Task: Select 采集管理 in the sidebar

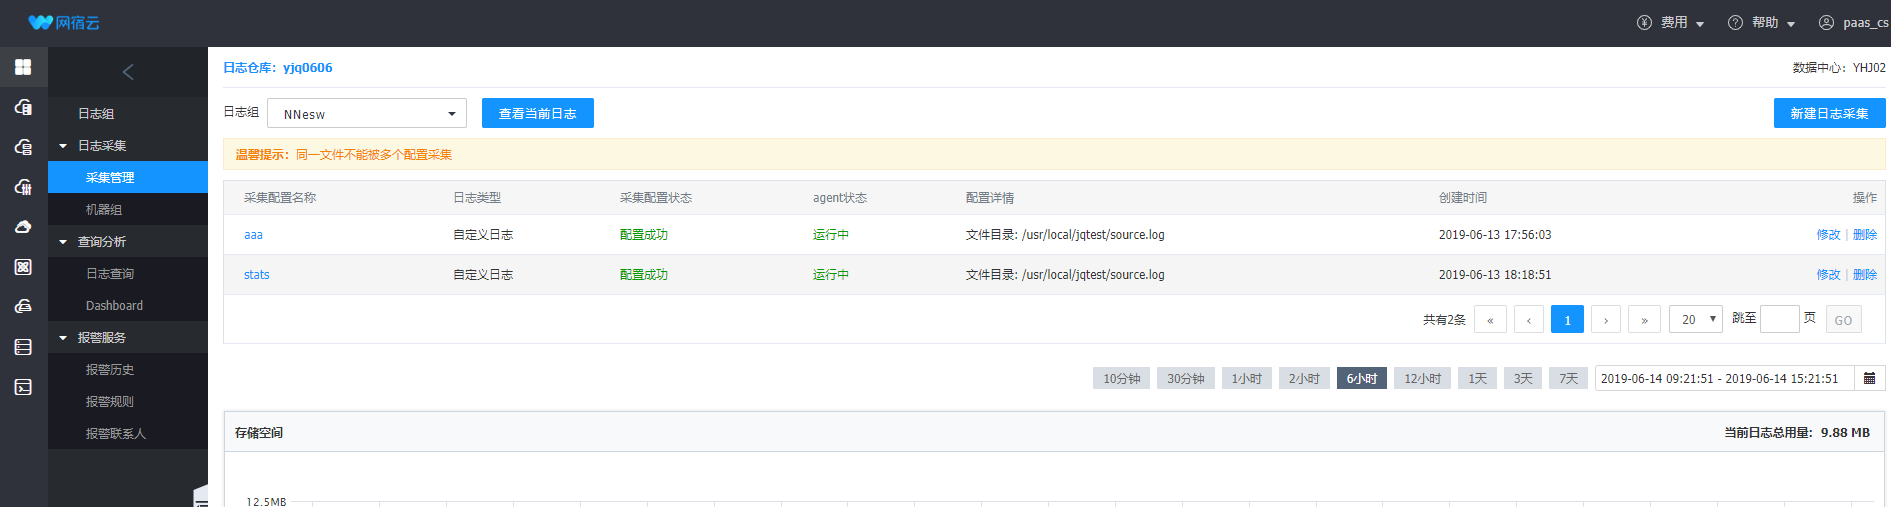Action: [x=128, y=177]
